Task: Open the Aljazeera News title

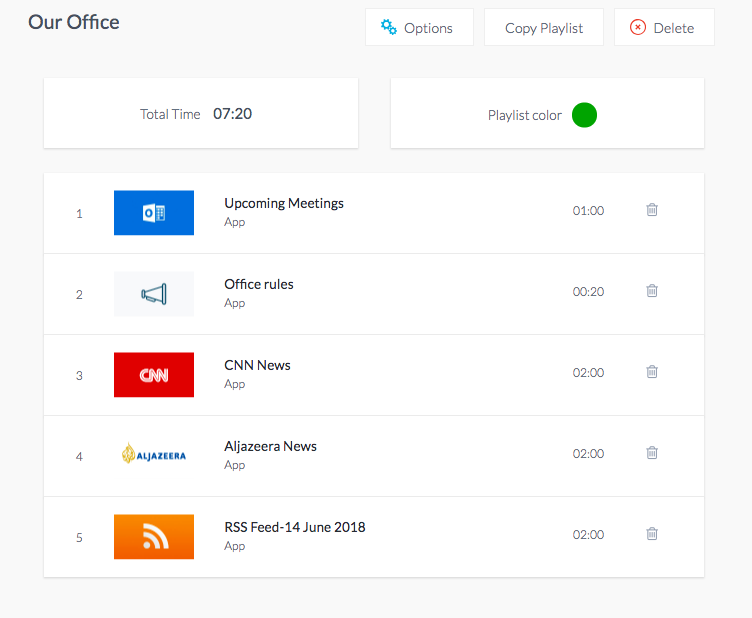Action: pos(270,446)
